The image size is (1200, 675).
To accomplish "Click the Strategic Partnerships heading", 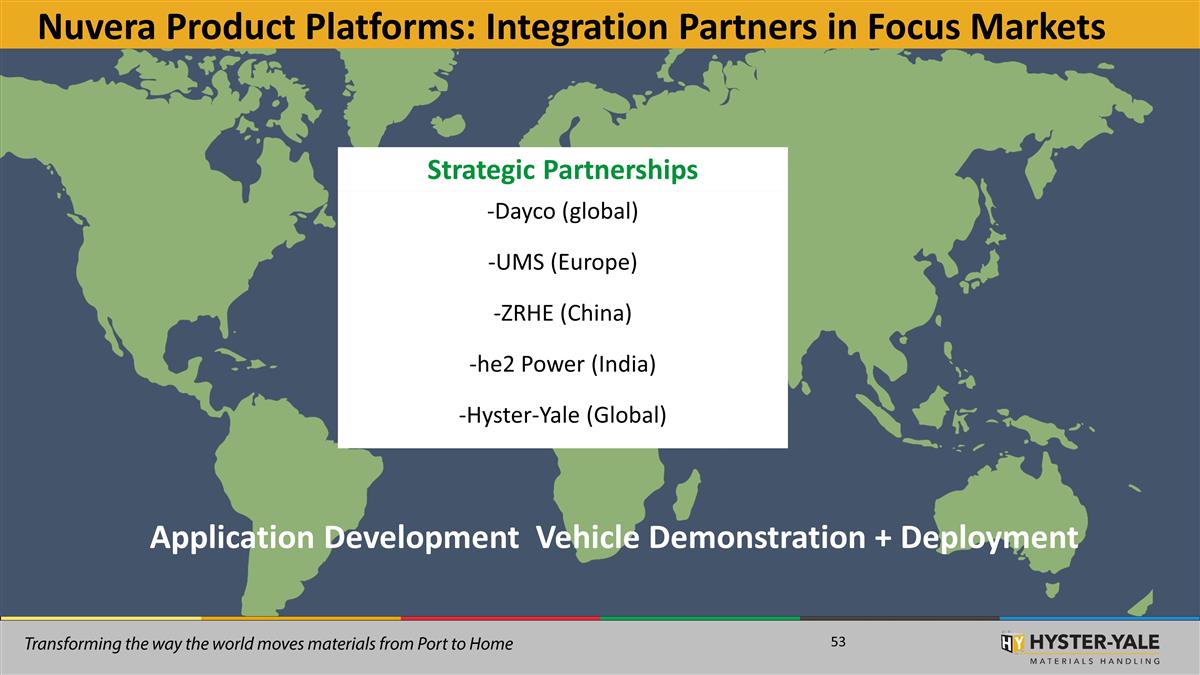I will point(563,171).
